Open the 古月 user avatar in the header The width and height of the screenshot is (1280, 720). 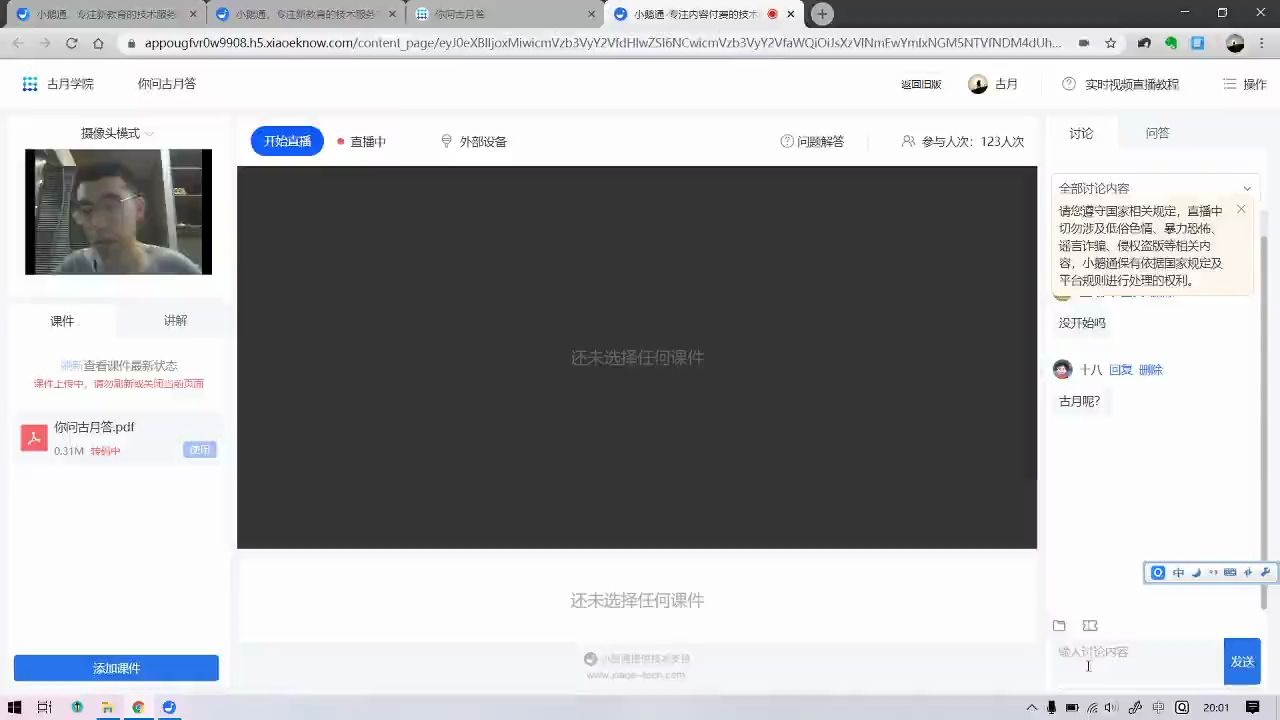pos(978,84)
